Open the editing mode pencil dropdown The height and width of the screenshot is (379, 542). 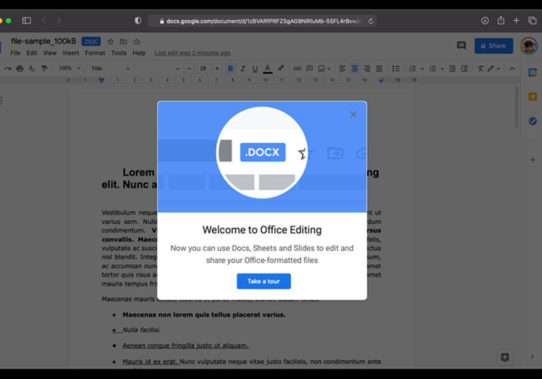tap(493, 68)
